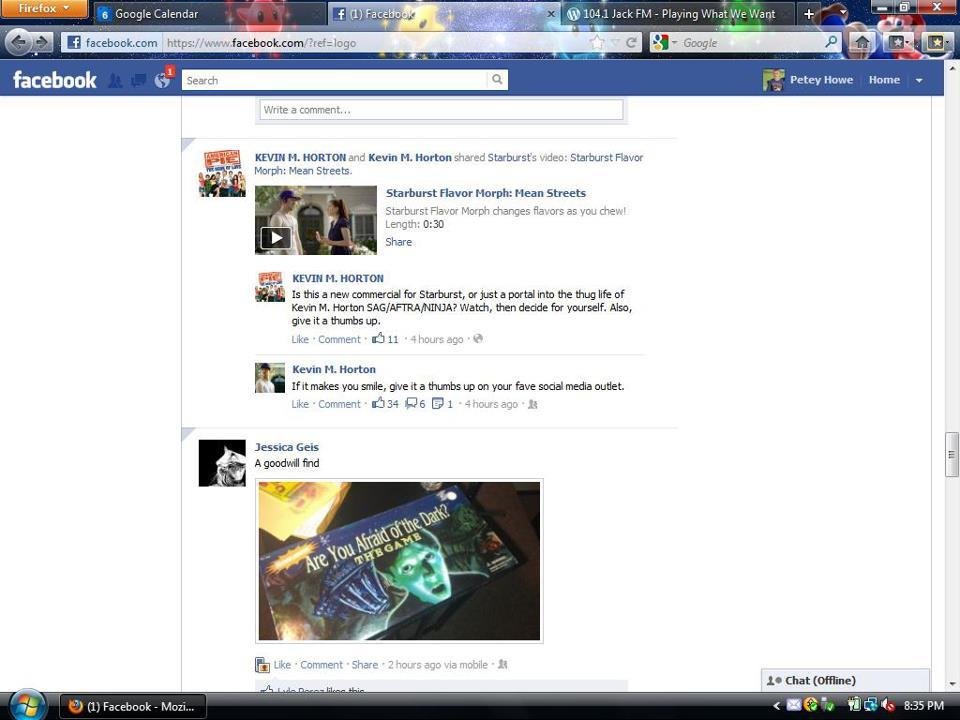960x720 pixels.
Task: Reload the page with the refresh icon
Action: (x=631, y=43)
